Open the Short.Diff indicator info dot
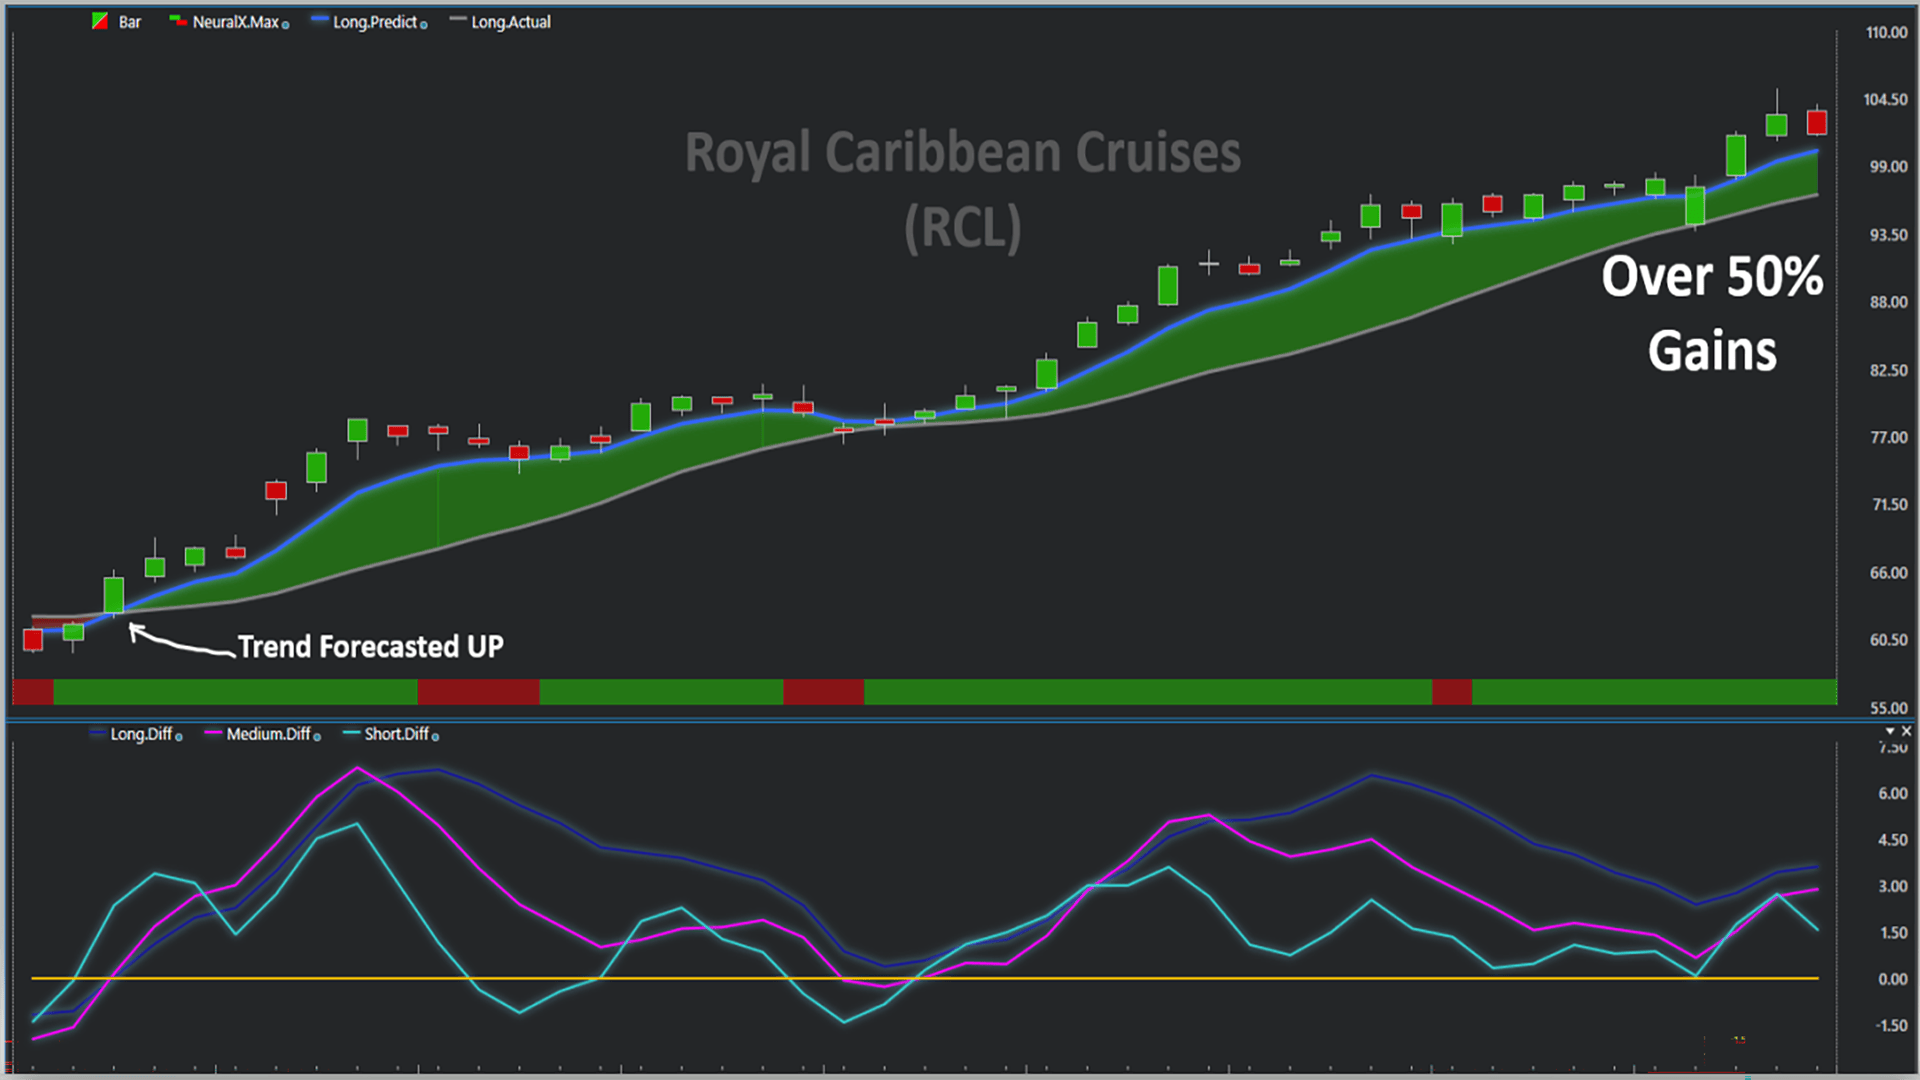This screenshot has height=1080, width=1920. (x=435, y=737)
